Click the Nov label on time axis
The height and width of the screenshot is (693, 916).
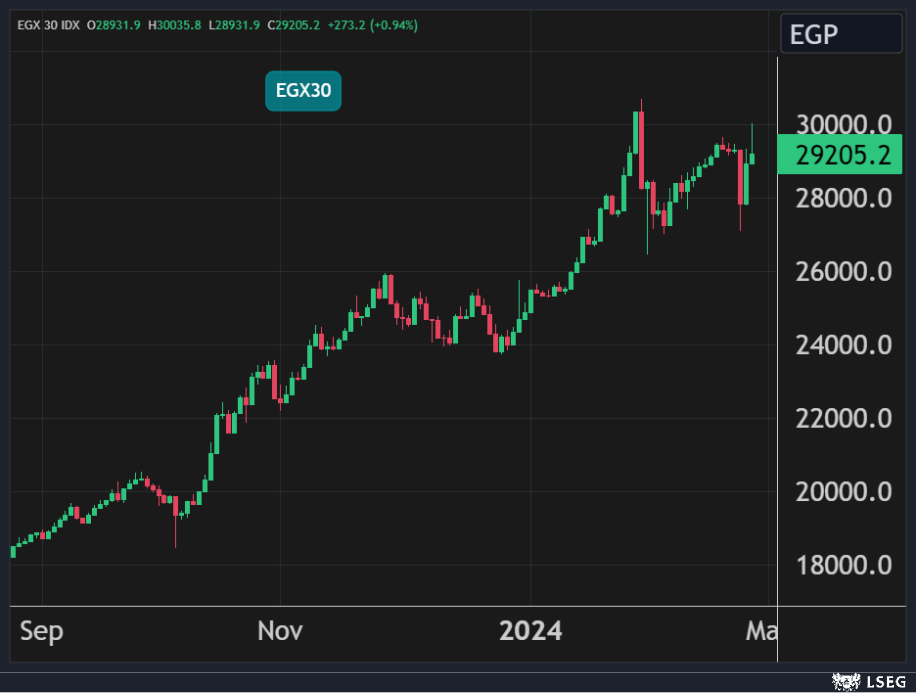281,631
